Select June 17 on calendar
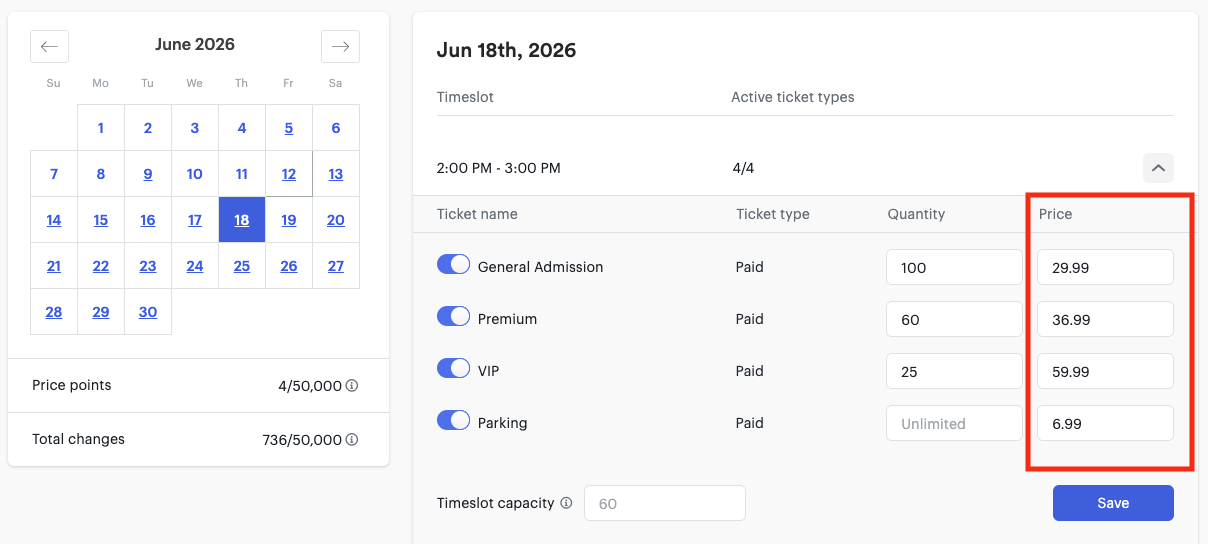The image size is (1208, 544). 195,220
